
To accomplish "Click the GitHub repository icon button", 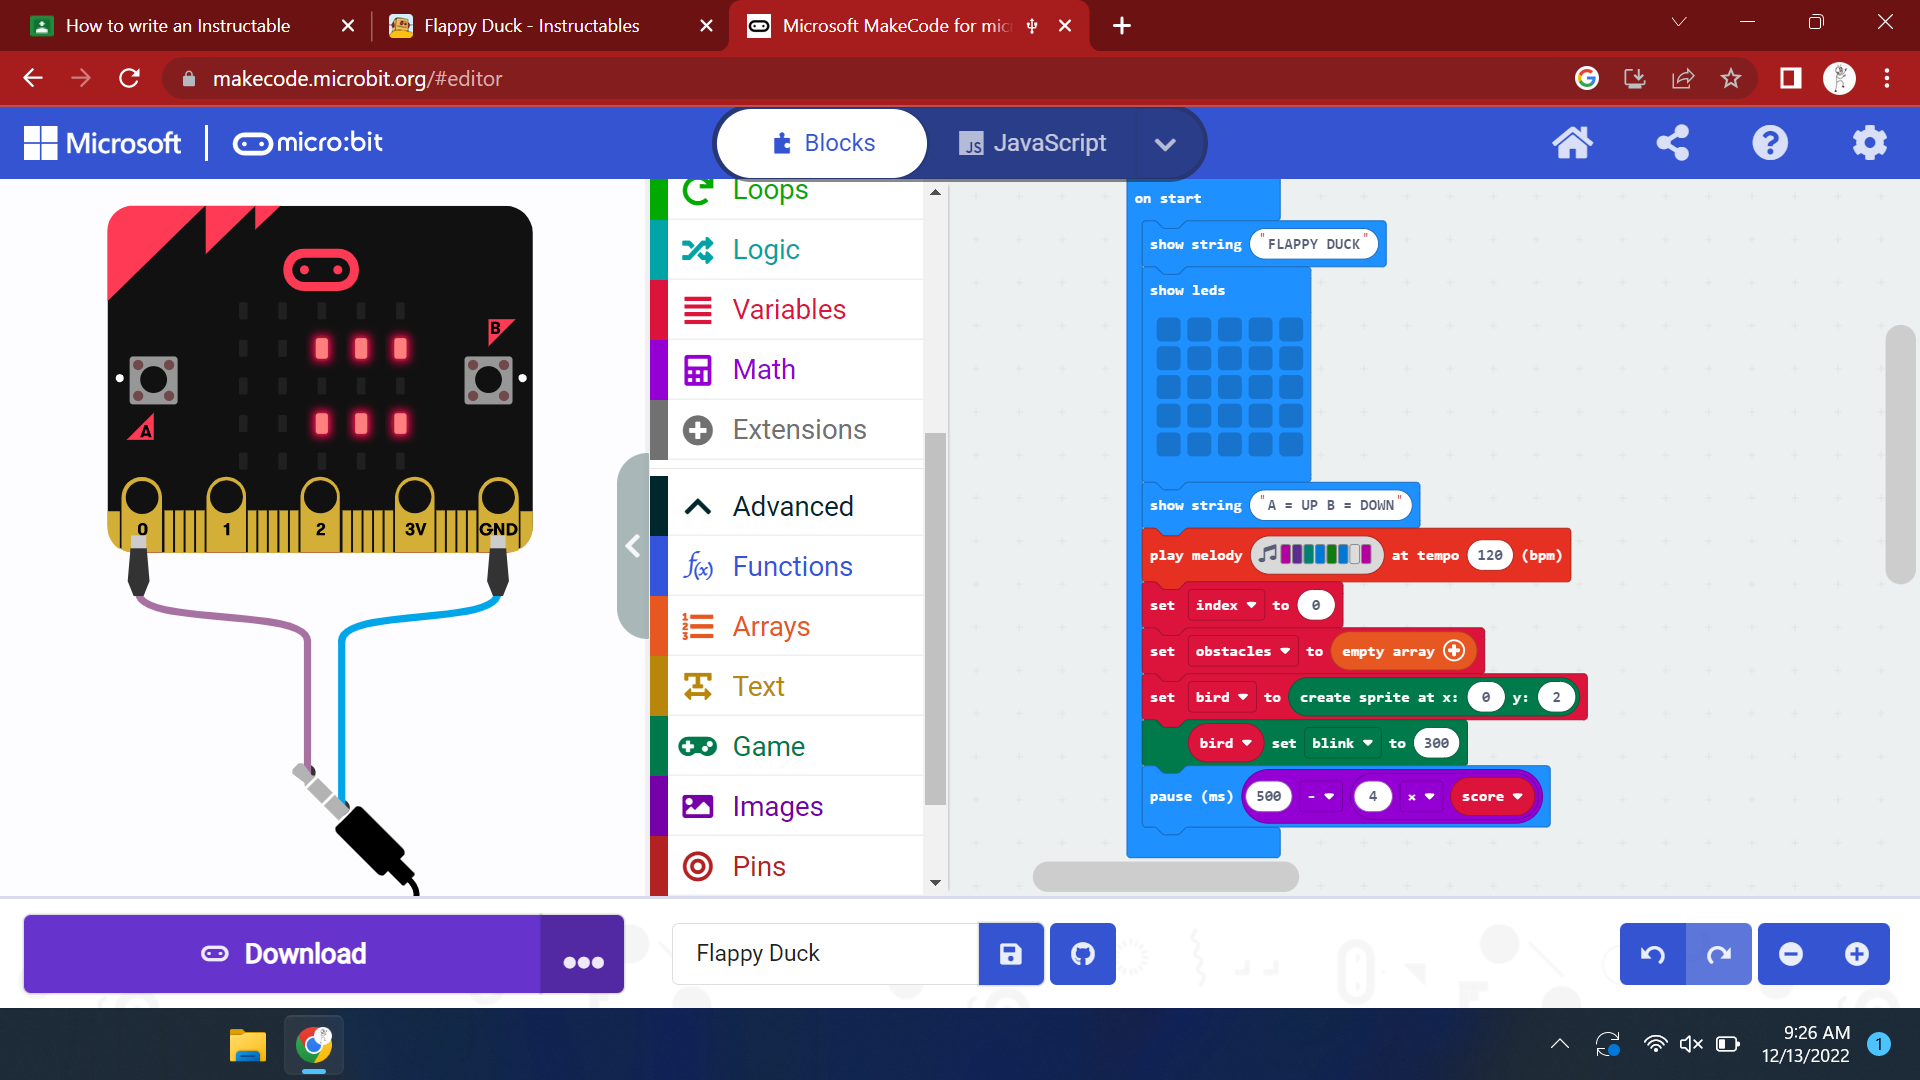I will [x=1082, y=954].
